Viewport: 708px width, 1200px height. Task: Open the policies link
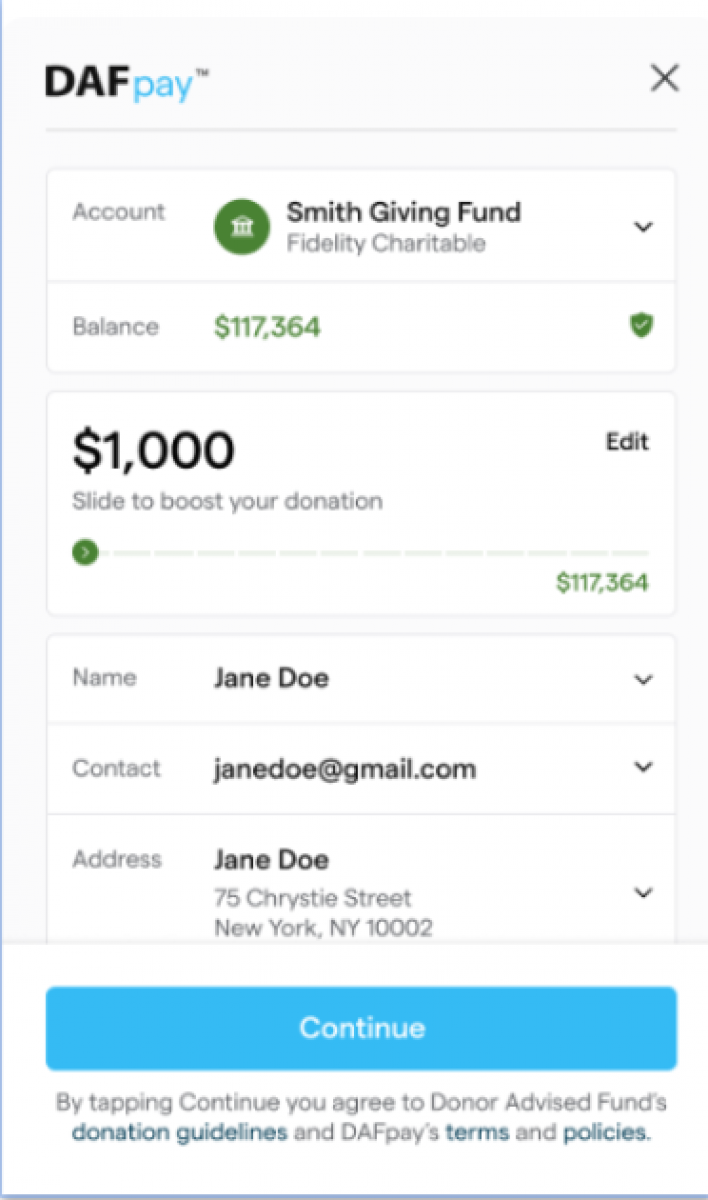coord(605,1133)
